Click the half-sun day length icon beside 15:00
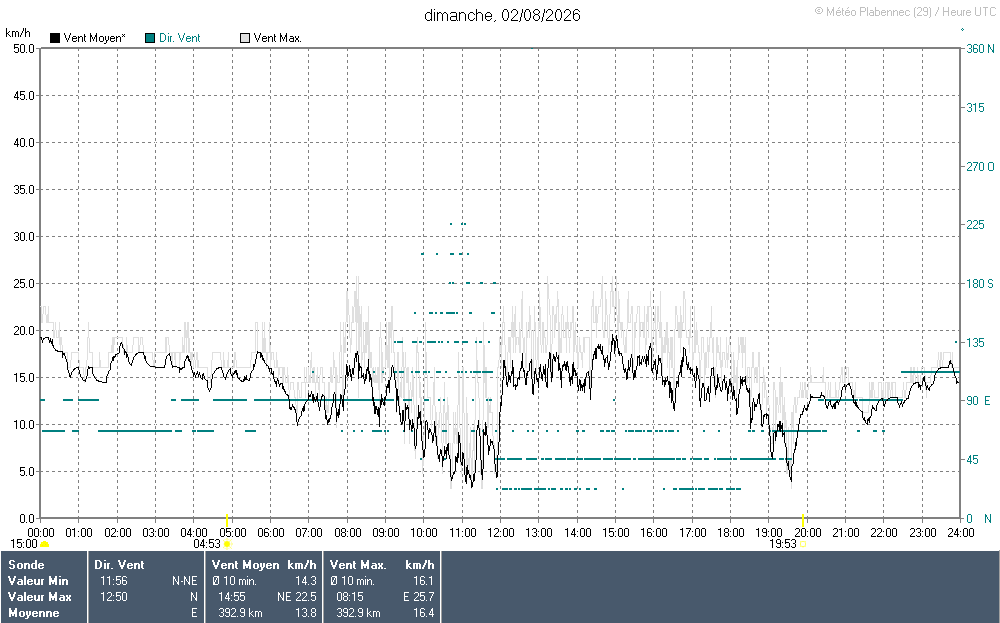 click(x=45, y=544)
